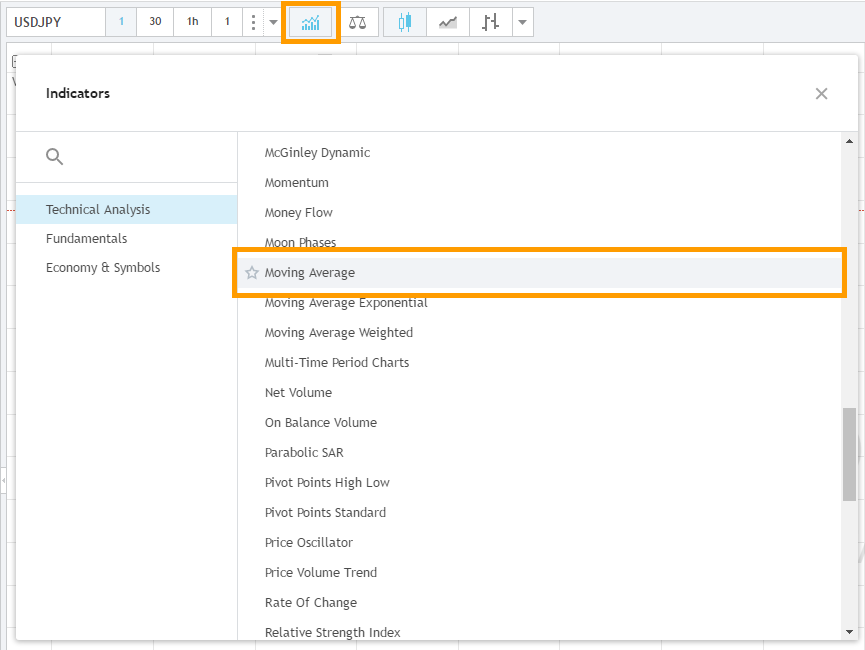This screenshot has width=865, height=650.
Task: Select the 30 minute interval button
Action: click(x=155, y=22)
